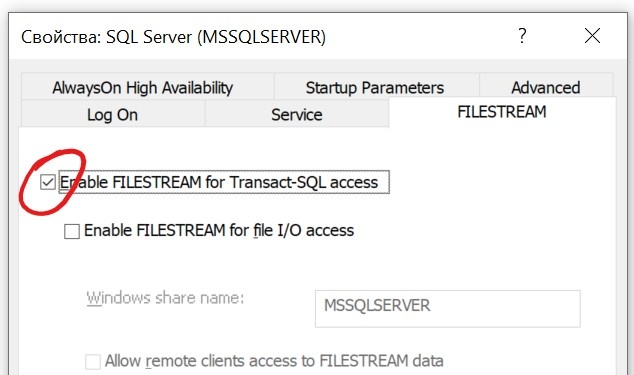Screen dimensions: 634x375
Task: Go to the Log On tab
Action: [x=113, y=114]
